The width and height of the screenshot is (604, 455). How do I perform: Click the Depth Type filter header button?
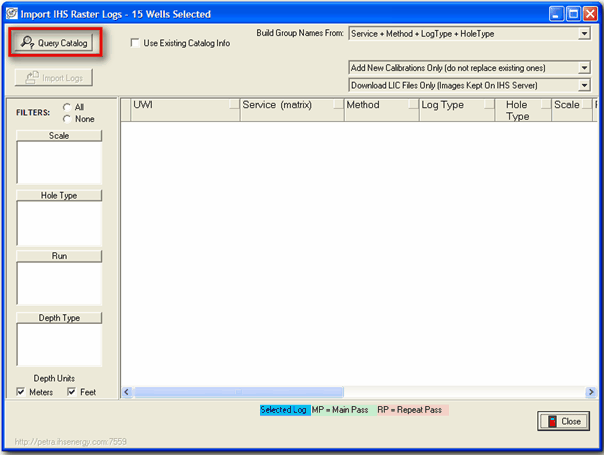pos(59,318)
